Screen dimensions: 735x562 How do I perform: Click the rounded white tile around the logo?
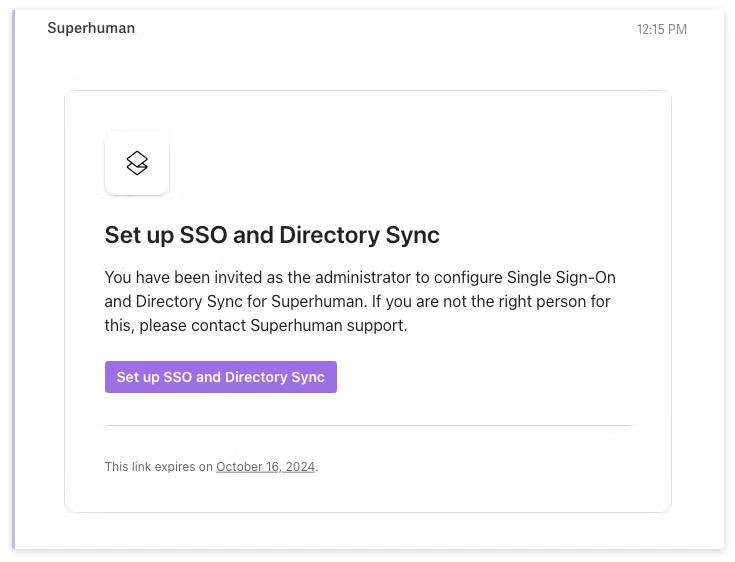[137, 163]
